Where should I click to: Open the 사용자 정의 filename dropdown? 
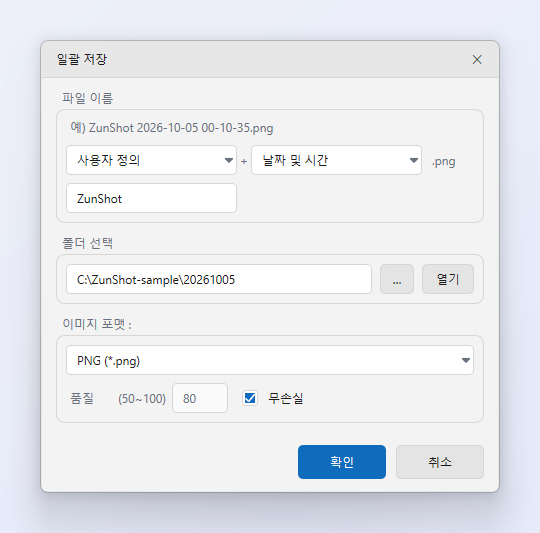pos(151,160)
